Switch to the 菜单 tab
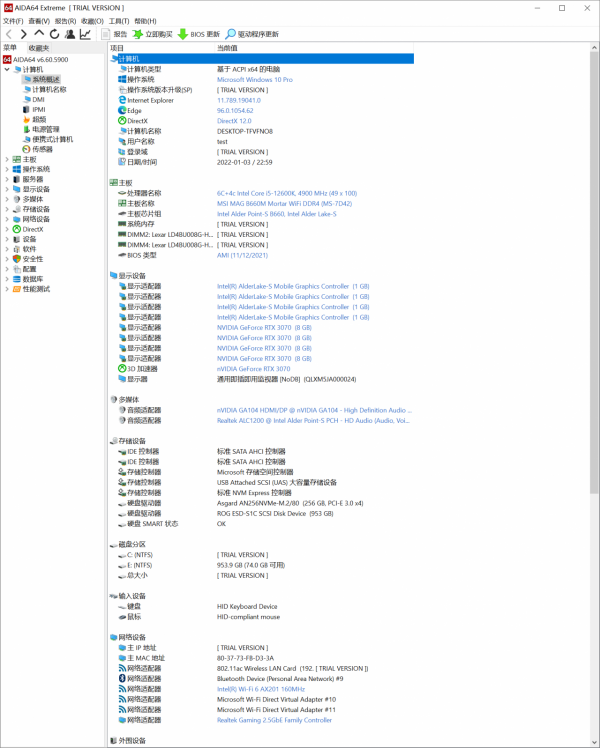Image resolution: width=600 pixels, height=748 pixels. tap(10, 48)
